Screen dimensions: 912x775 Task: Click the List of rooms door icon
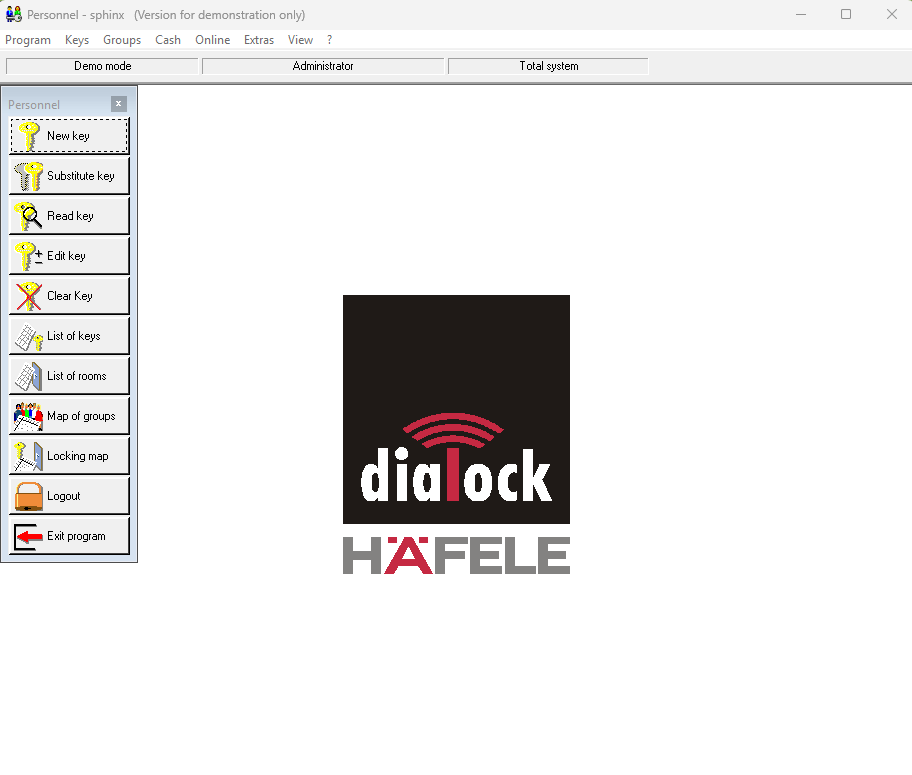point(29,376)
